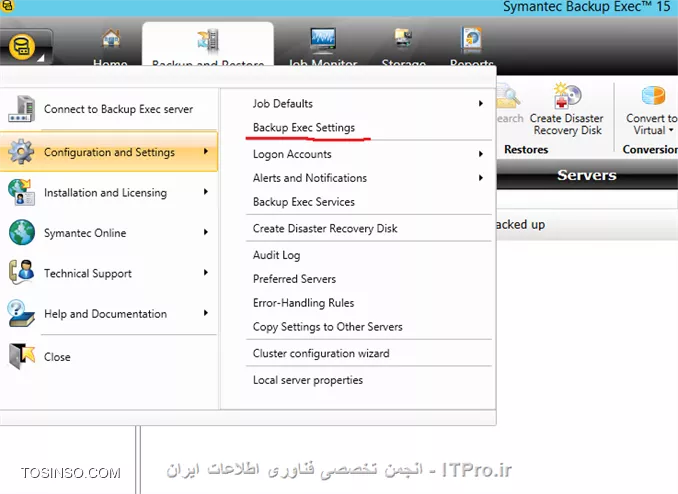This screenshot has height=494, width=678.
Task: Click the Help and Documentation book icon
Action: tap(21, 313)
